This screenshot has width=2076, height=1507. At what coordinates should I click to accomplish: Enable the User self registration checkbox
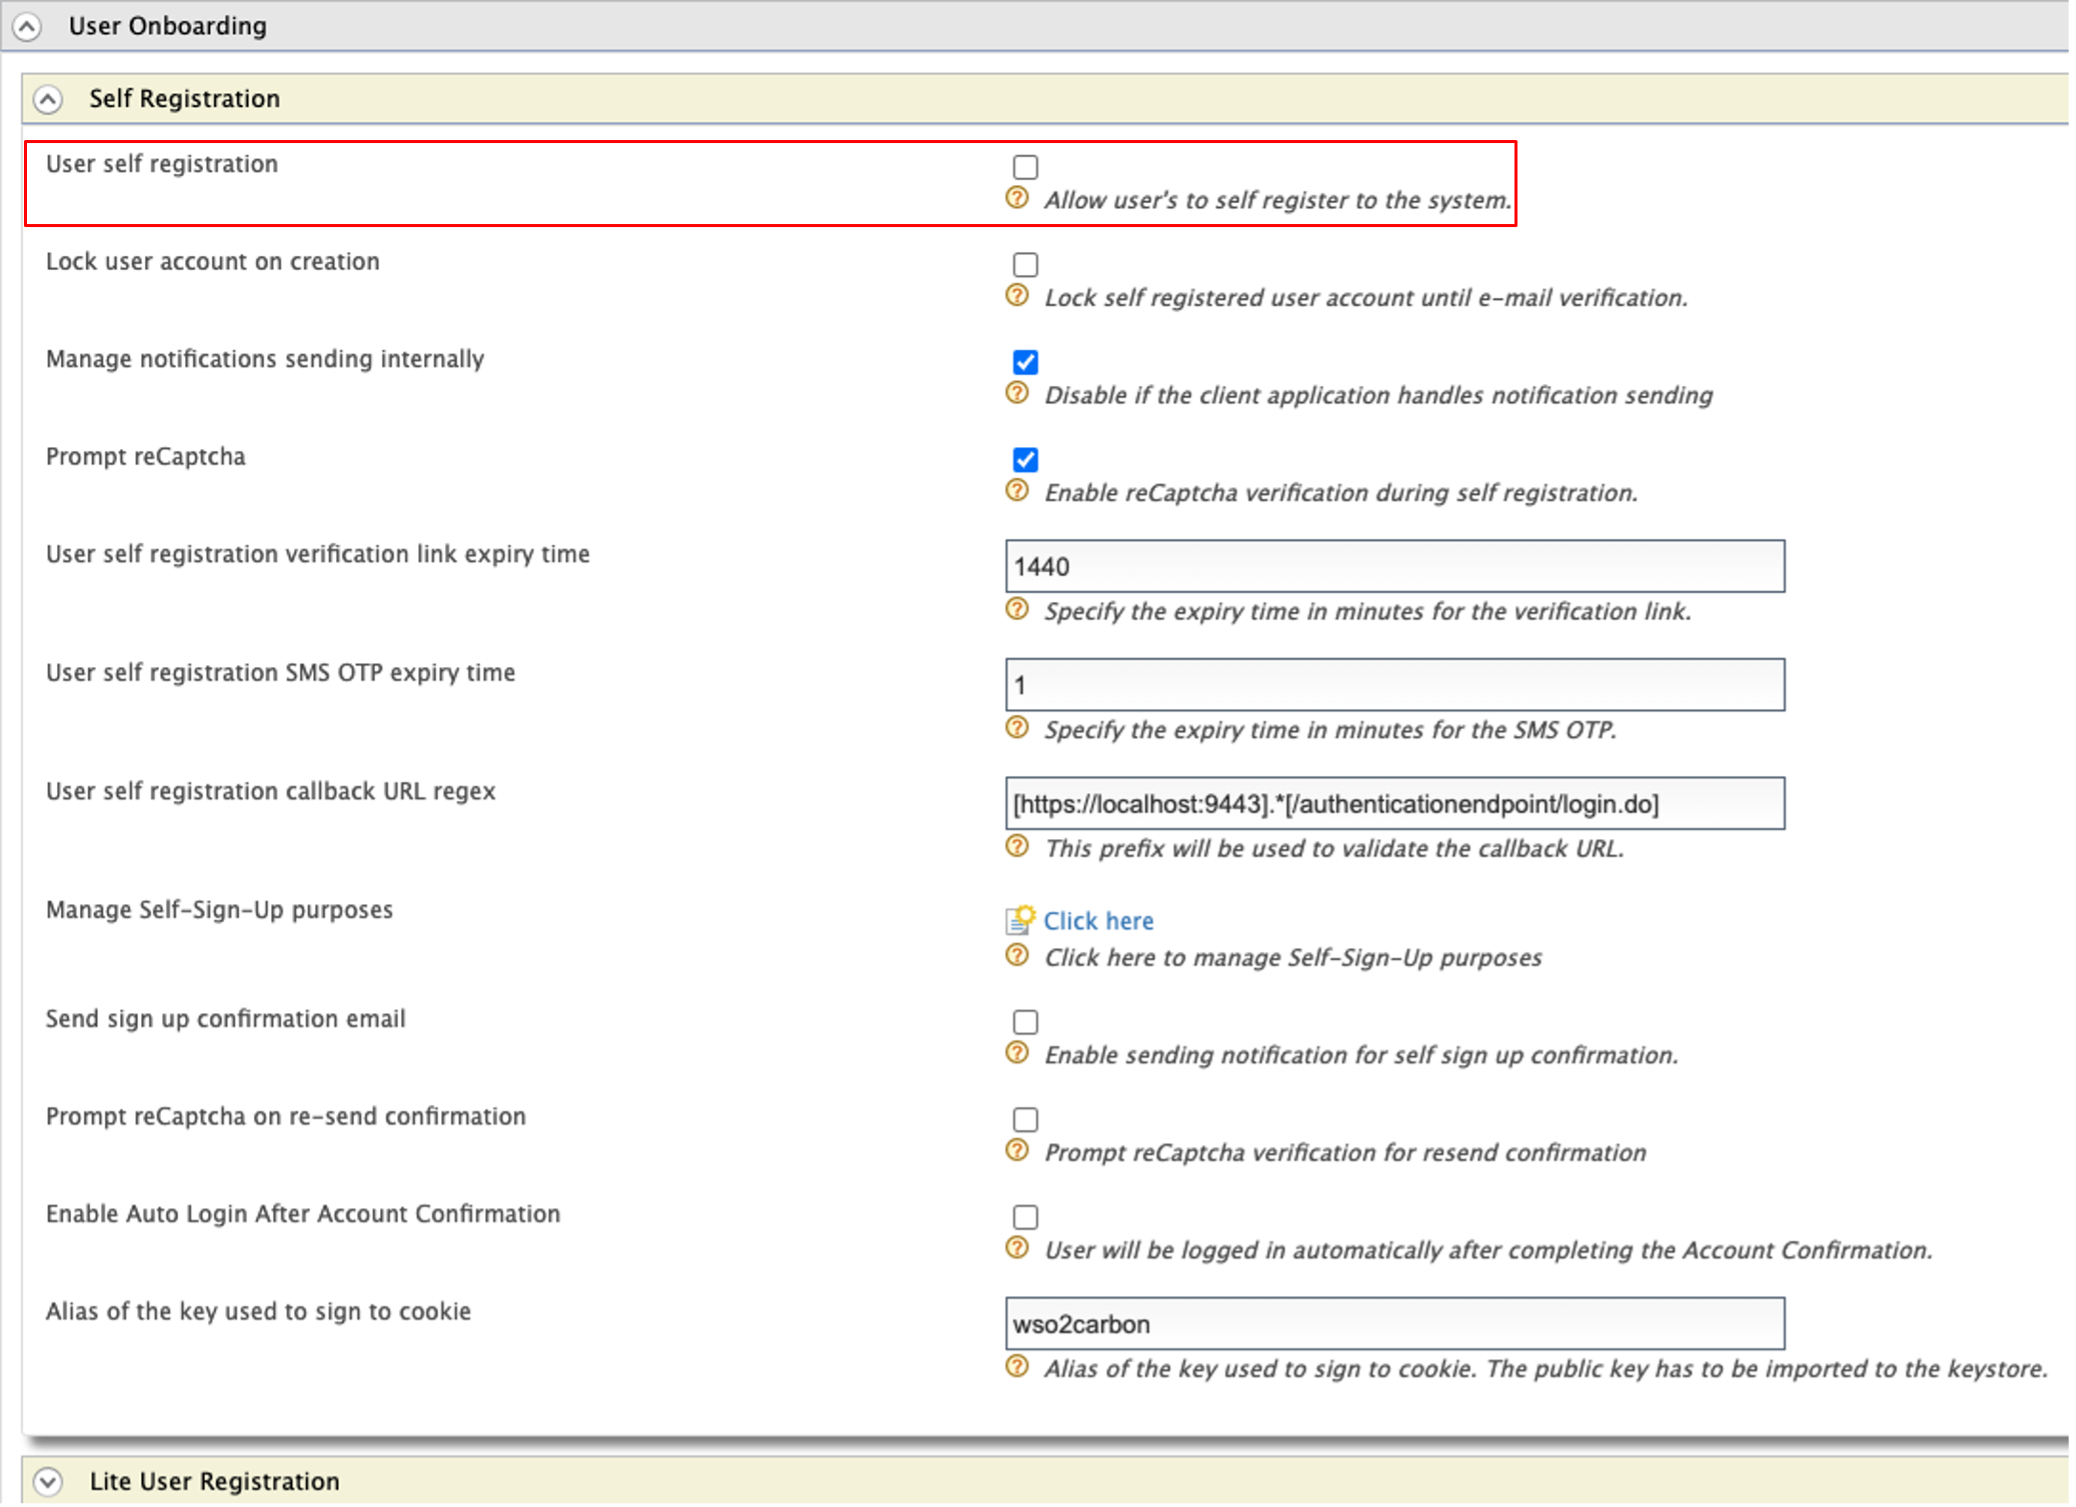1025,166
